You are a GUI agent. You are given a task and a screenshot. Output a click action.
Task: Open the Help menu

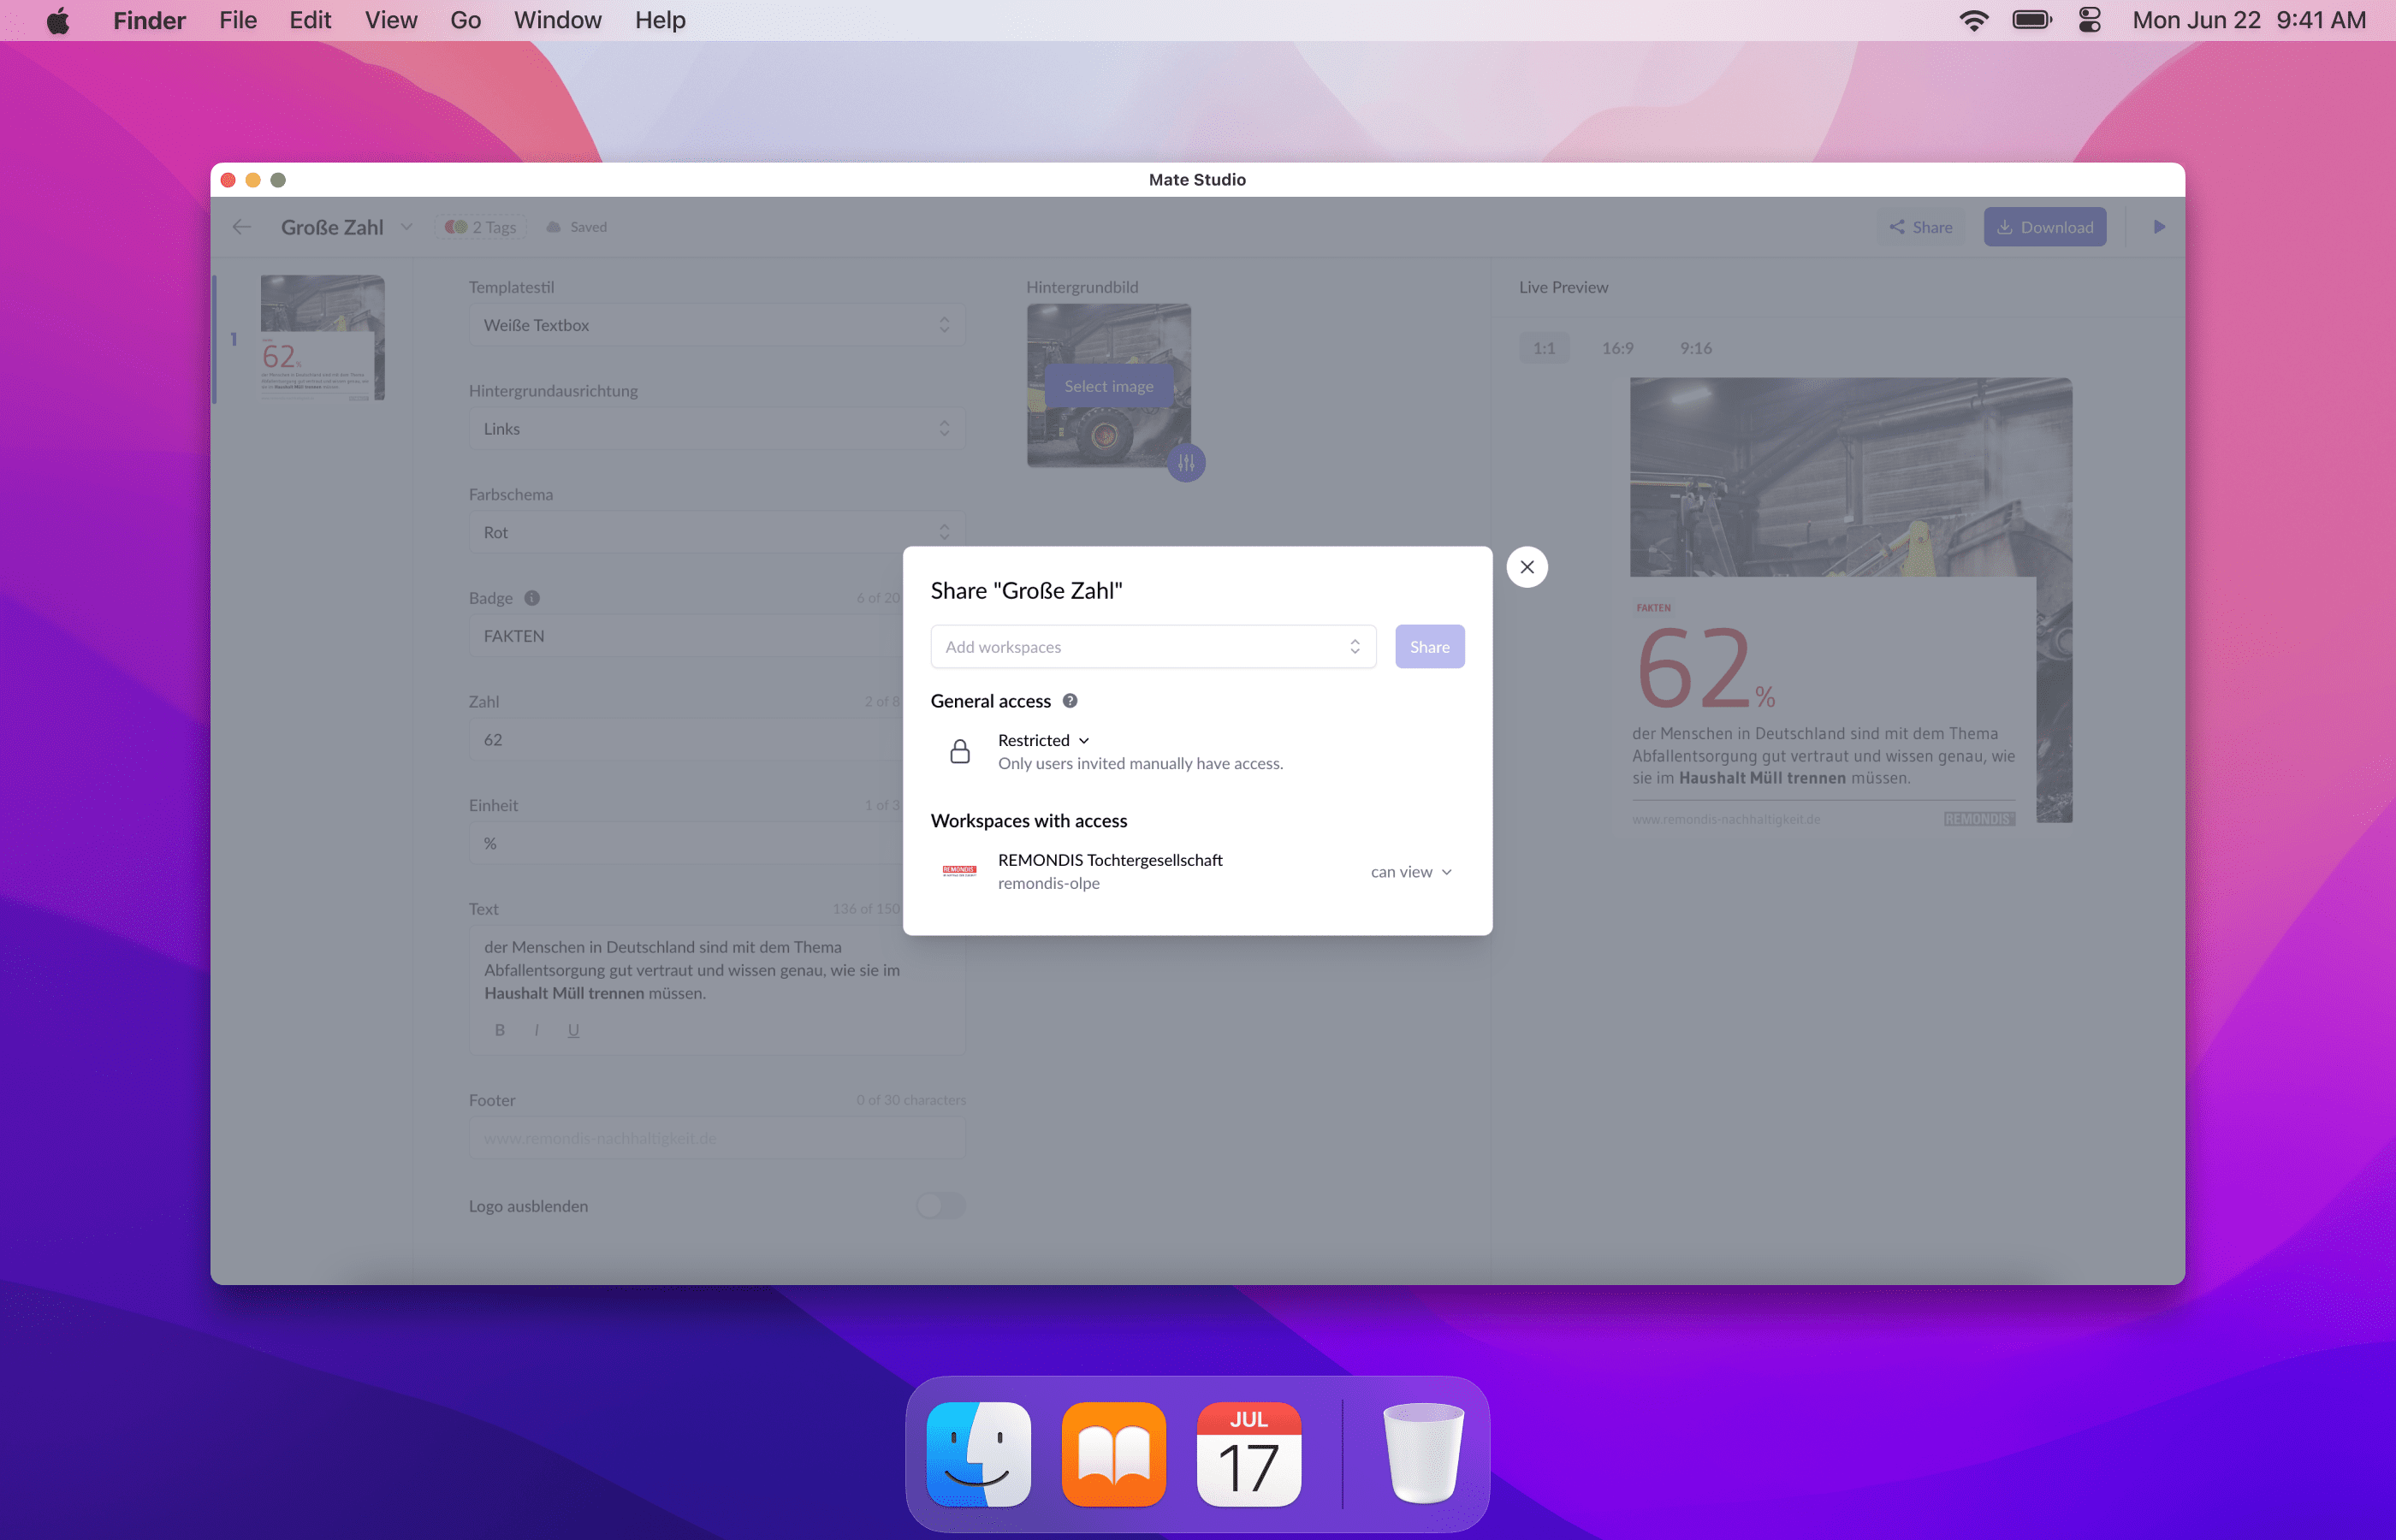(660, 20)
